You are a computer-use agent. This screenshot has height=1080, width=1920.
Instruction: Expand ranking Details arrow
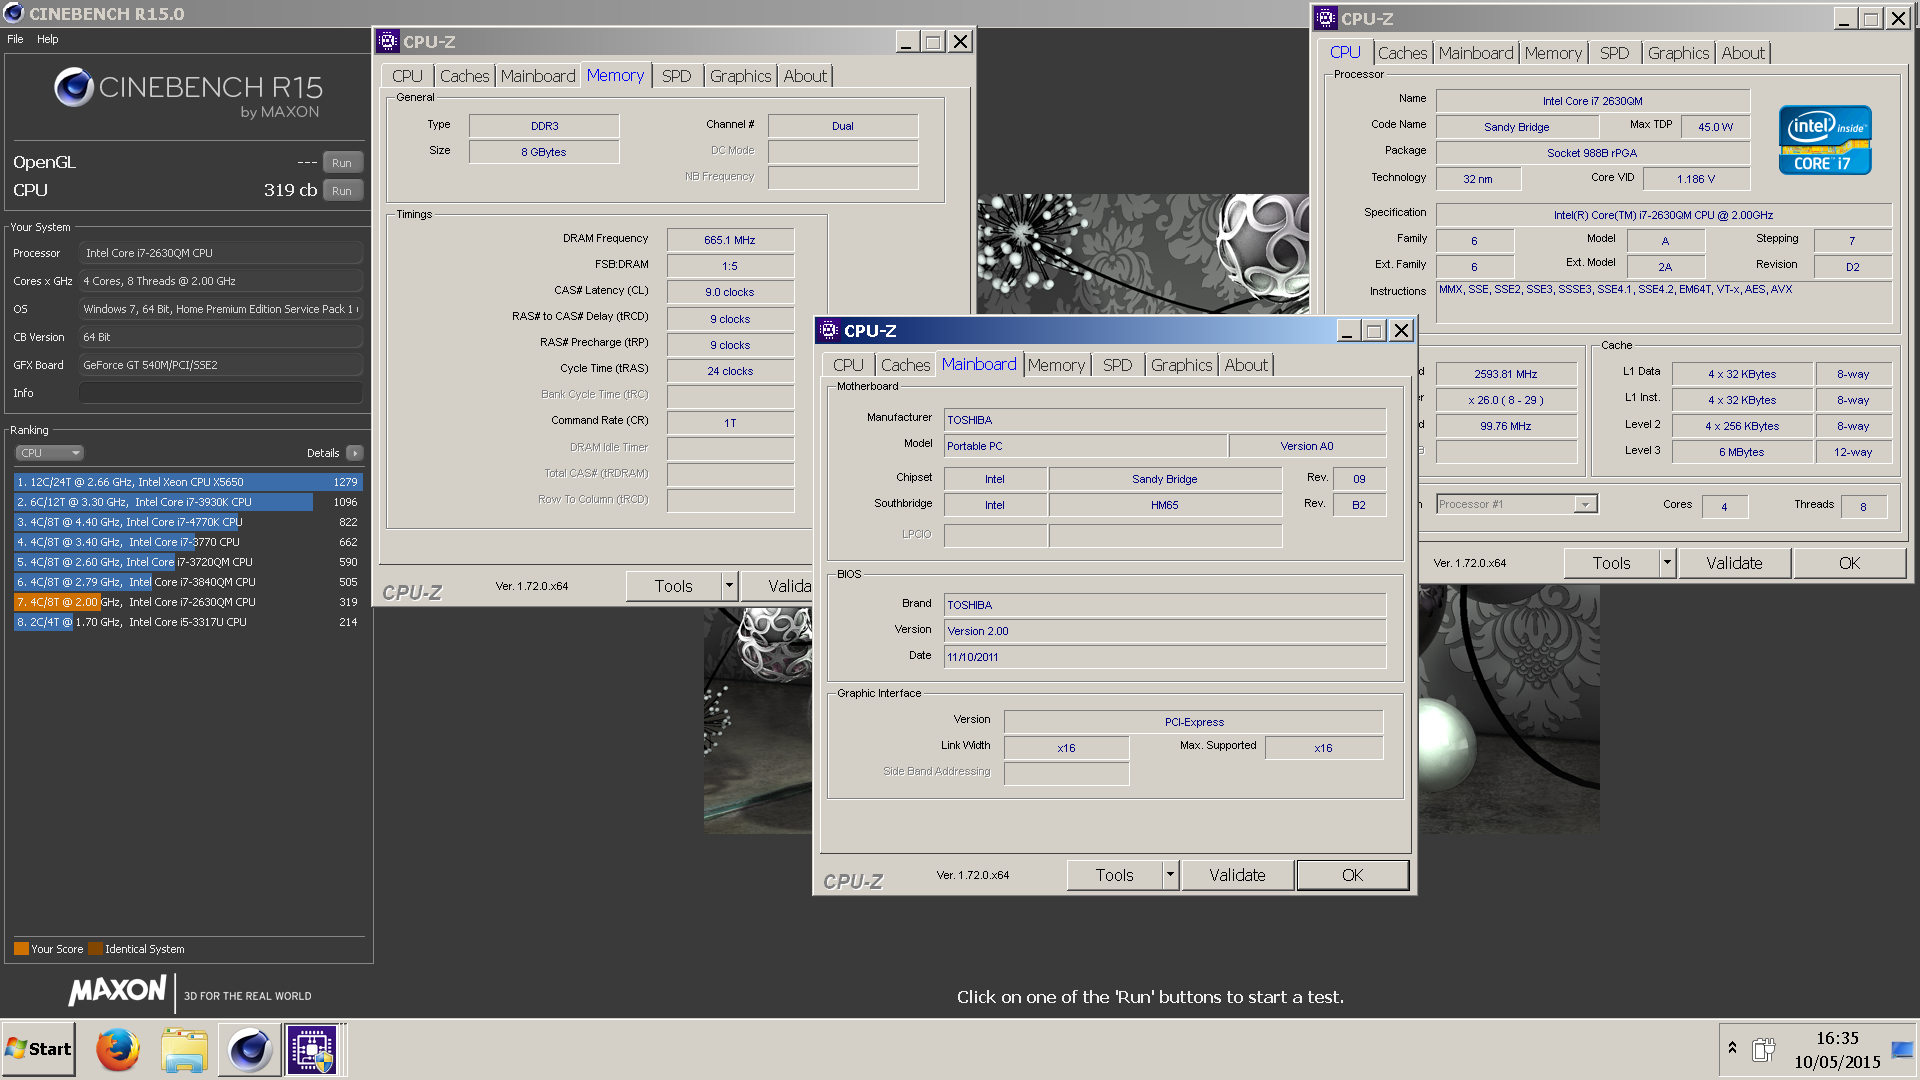[354, 453]
